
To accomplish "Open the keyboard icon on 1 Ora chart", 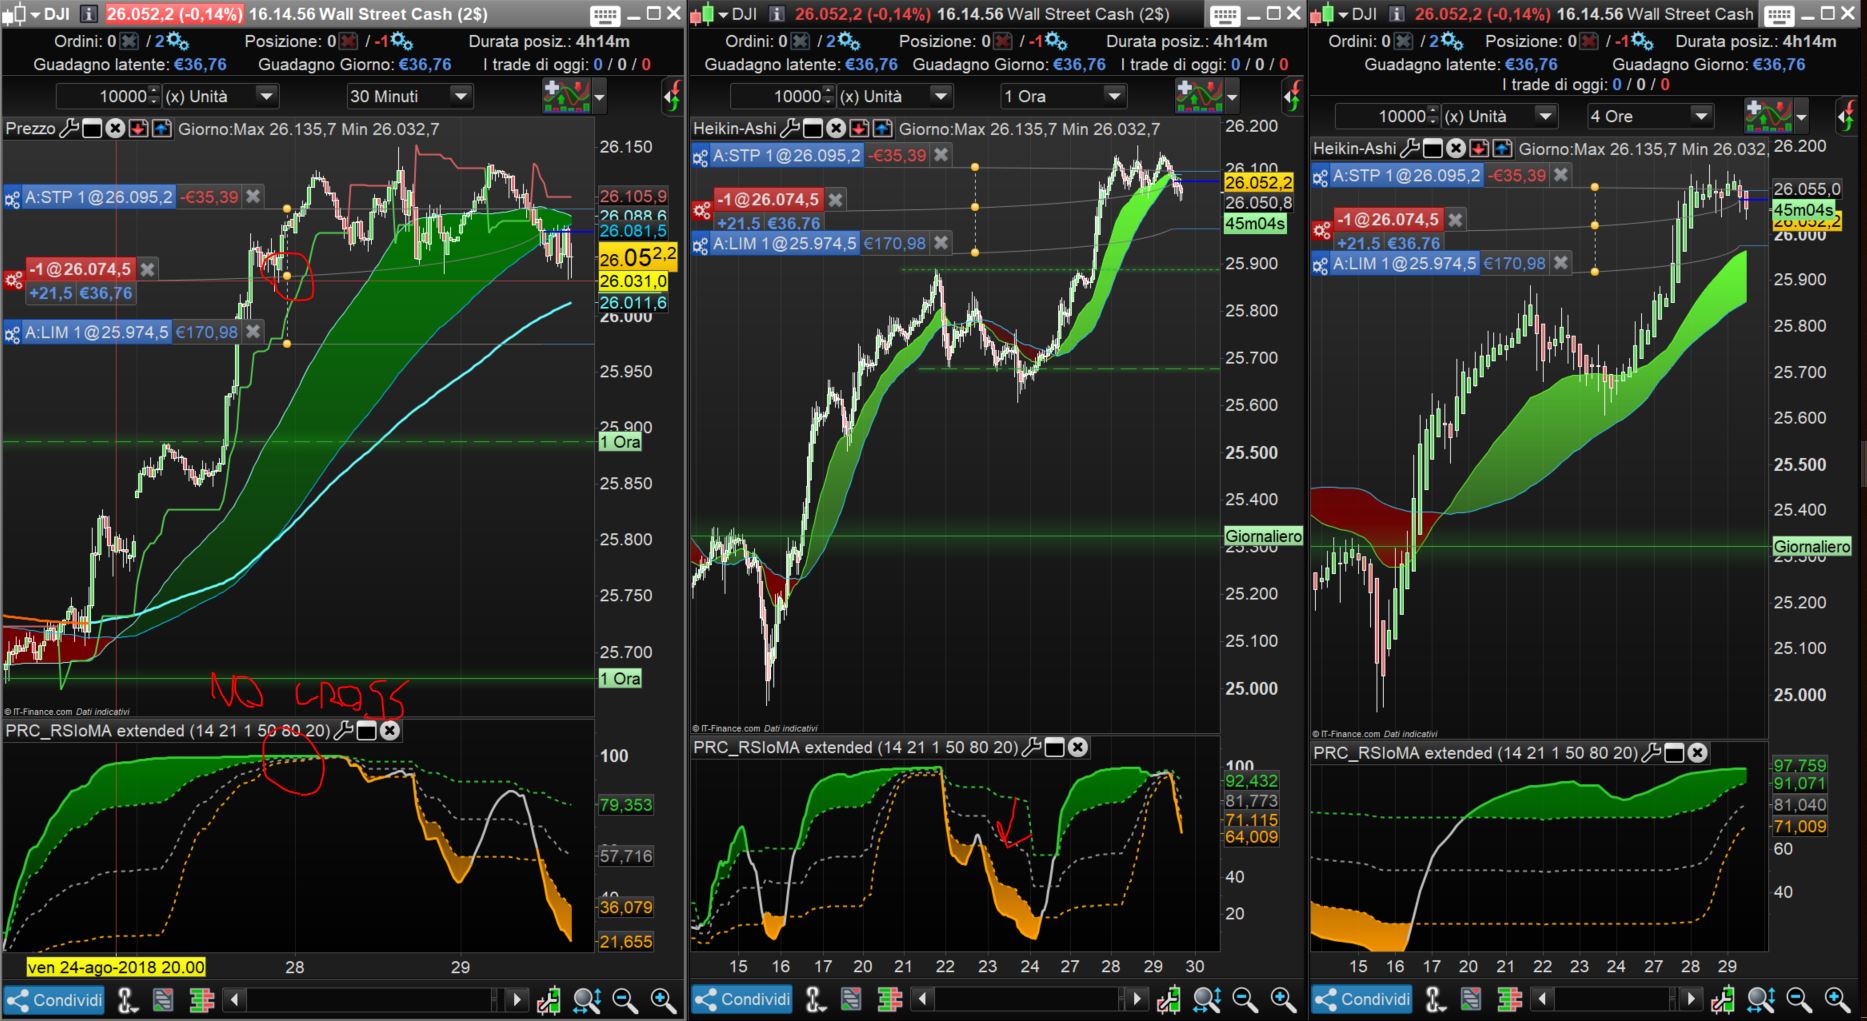I will [x=1224, y=15].
